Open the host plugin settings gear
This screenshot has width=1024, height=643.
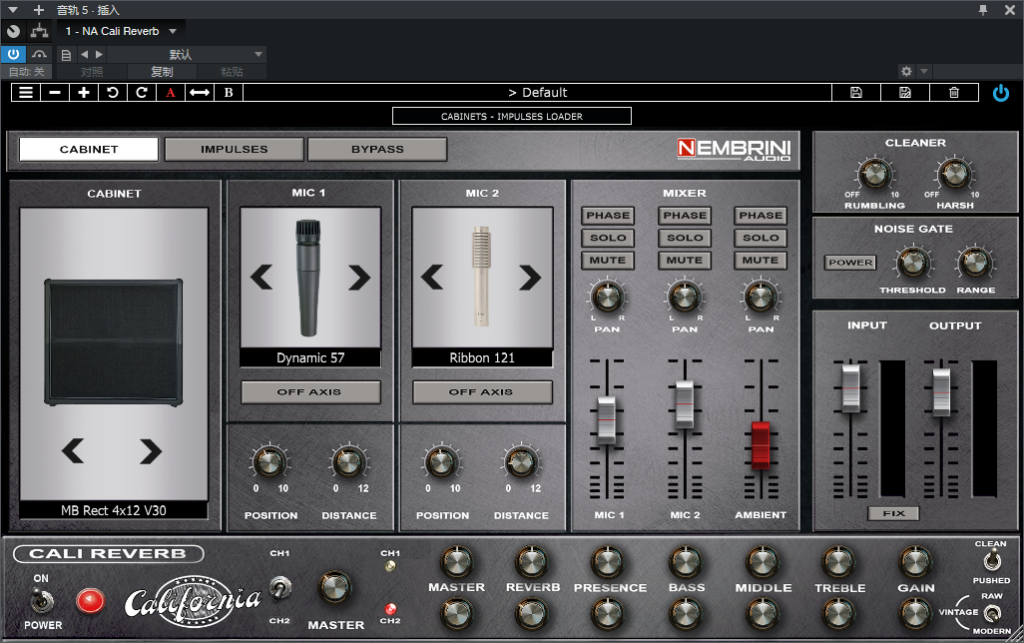[x=906, y=71]
